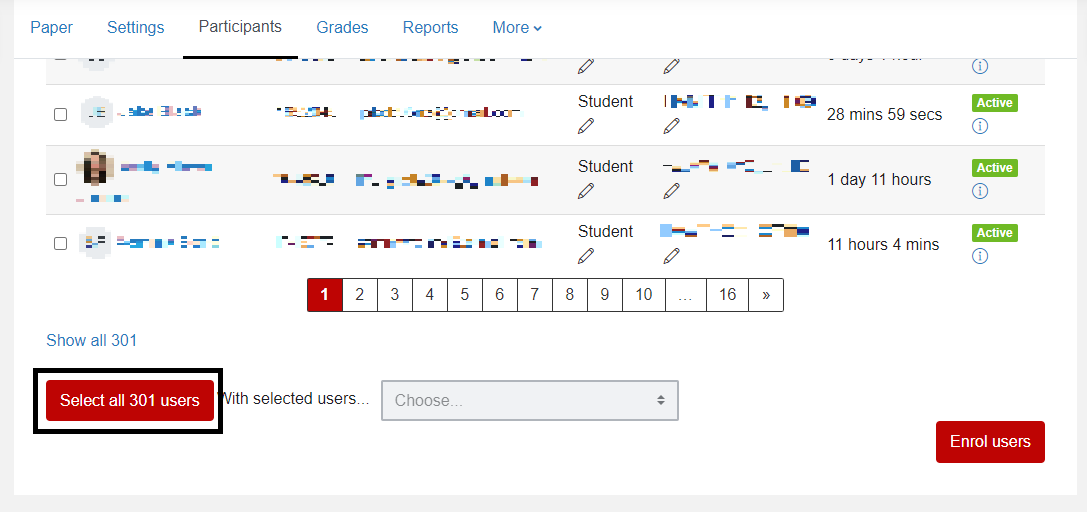Edit groups for 1 day 11 hours user

[x=672, y=191]
